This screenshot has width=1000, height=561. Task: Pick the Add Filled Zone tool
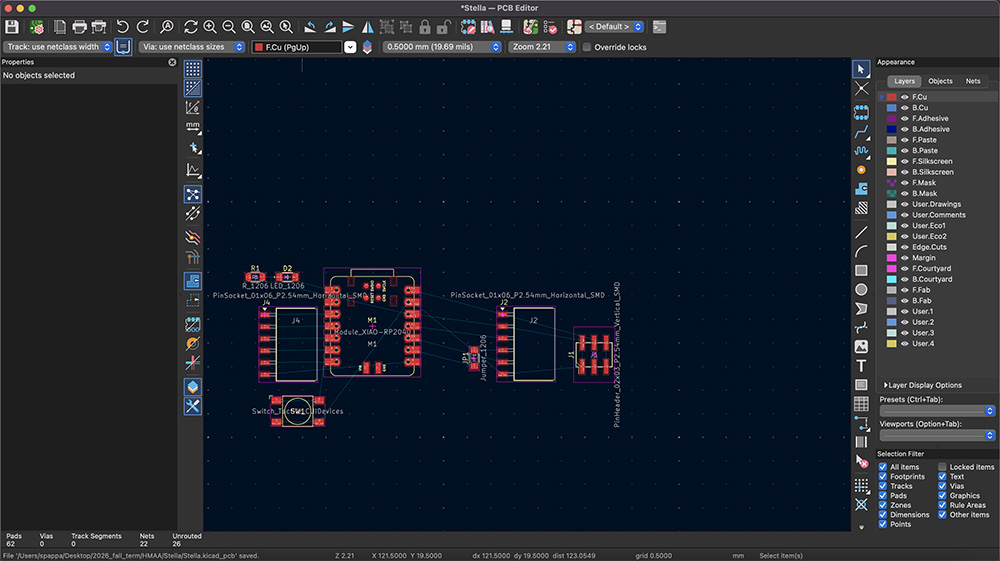coord(861,189)
